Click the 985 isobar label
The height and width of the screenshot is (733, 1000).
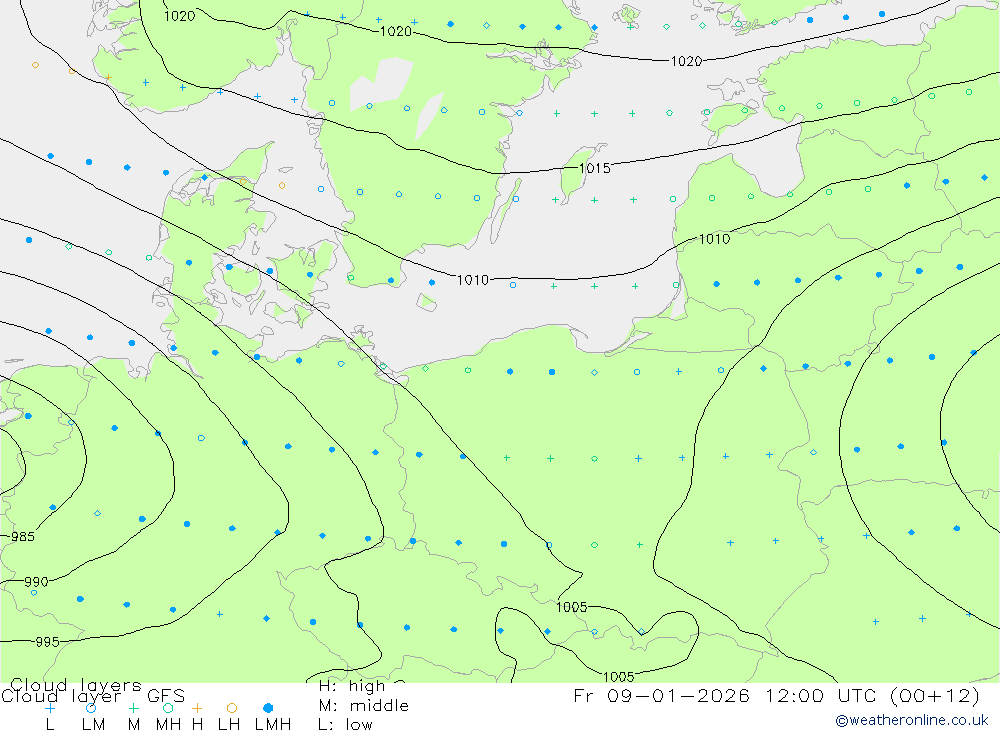coord(23,537)
